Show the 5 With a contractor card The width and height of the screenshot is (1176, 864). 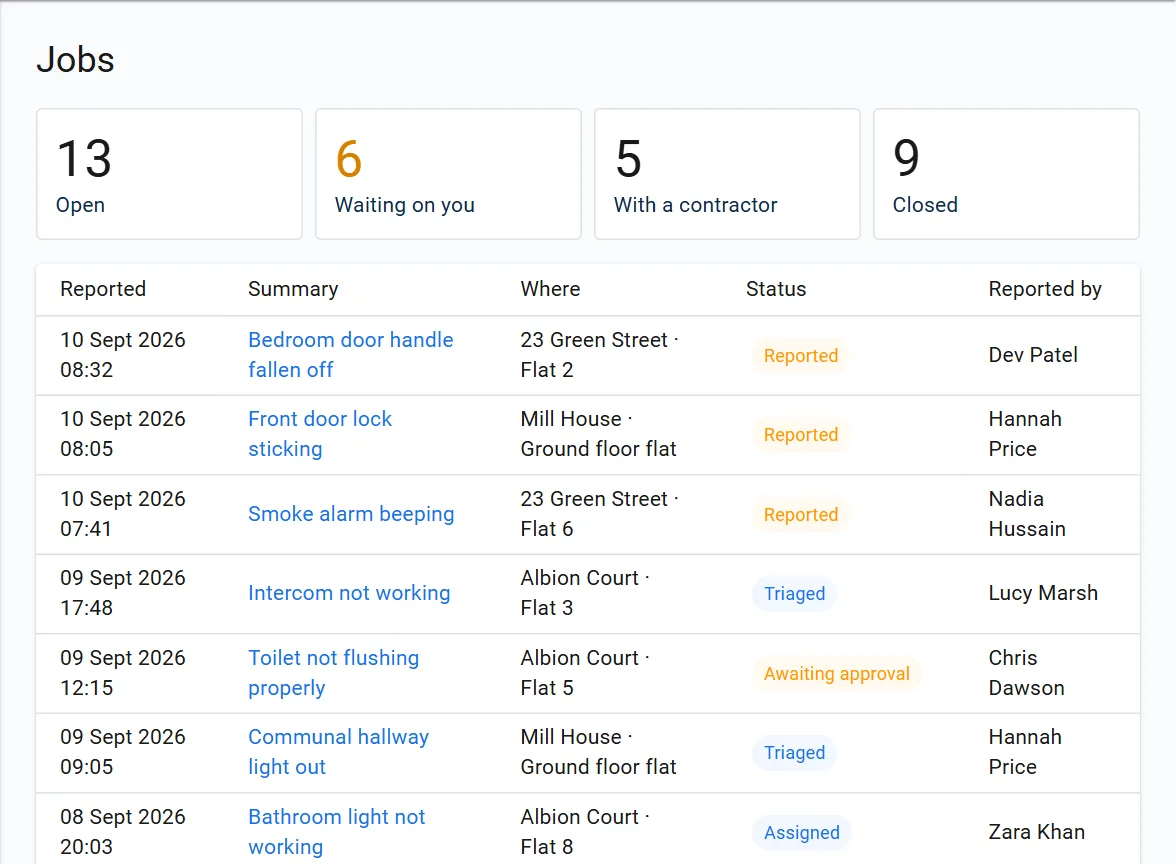728,174
